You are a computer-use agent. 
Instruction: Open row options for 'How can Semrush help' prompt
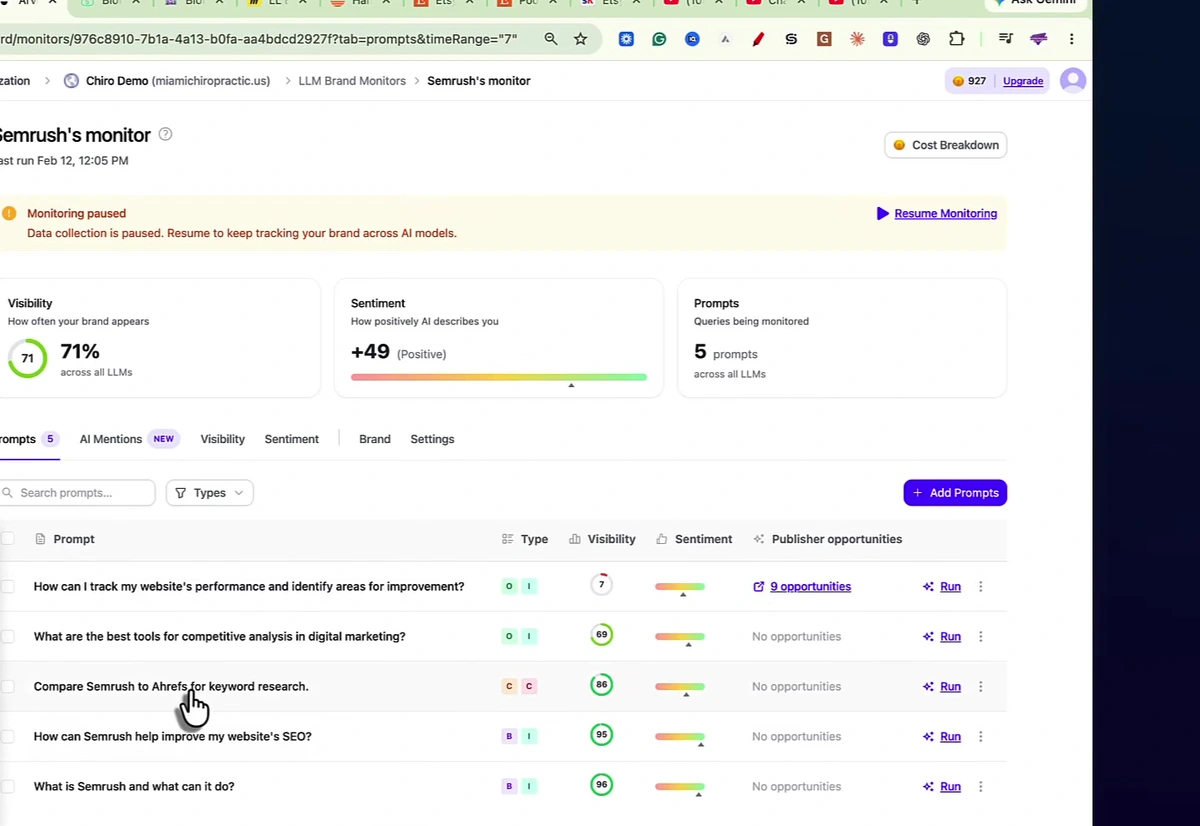coord(980,737)
